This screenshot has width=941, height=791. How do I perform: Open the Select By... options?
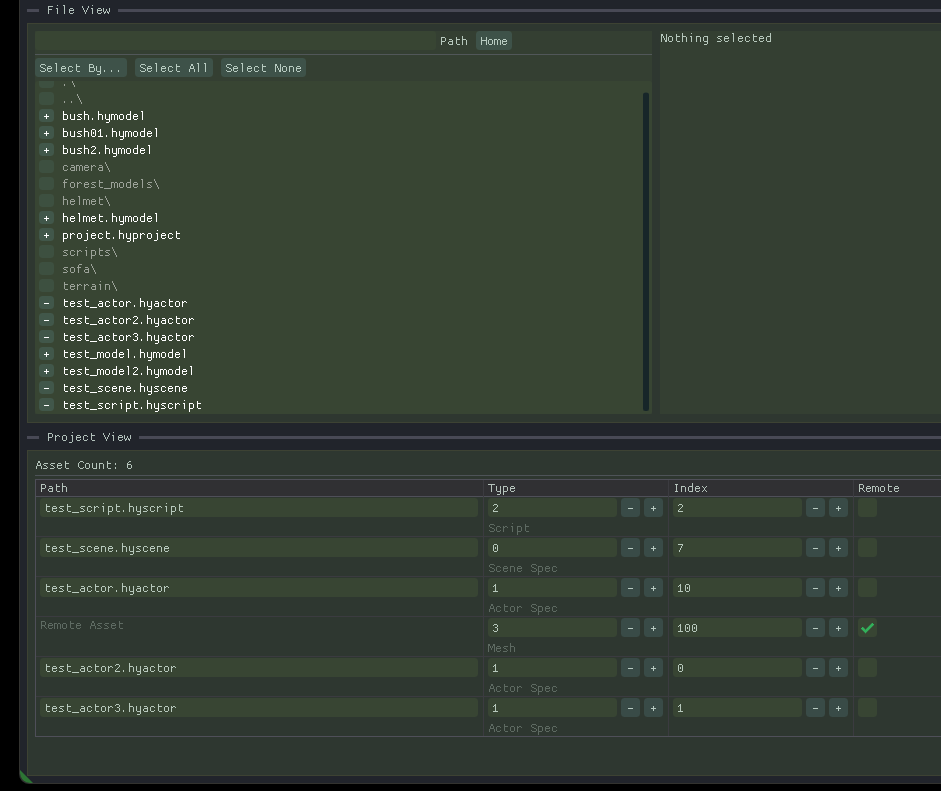click(x=81, y=68)
